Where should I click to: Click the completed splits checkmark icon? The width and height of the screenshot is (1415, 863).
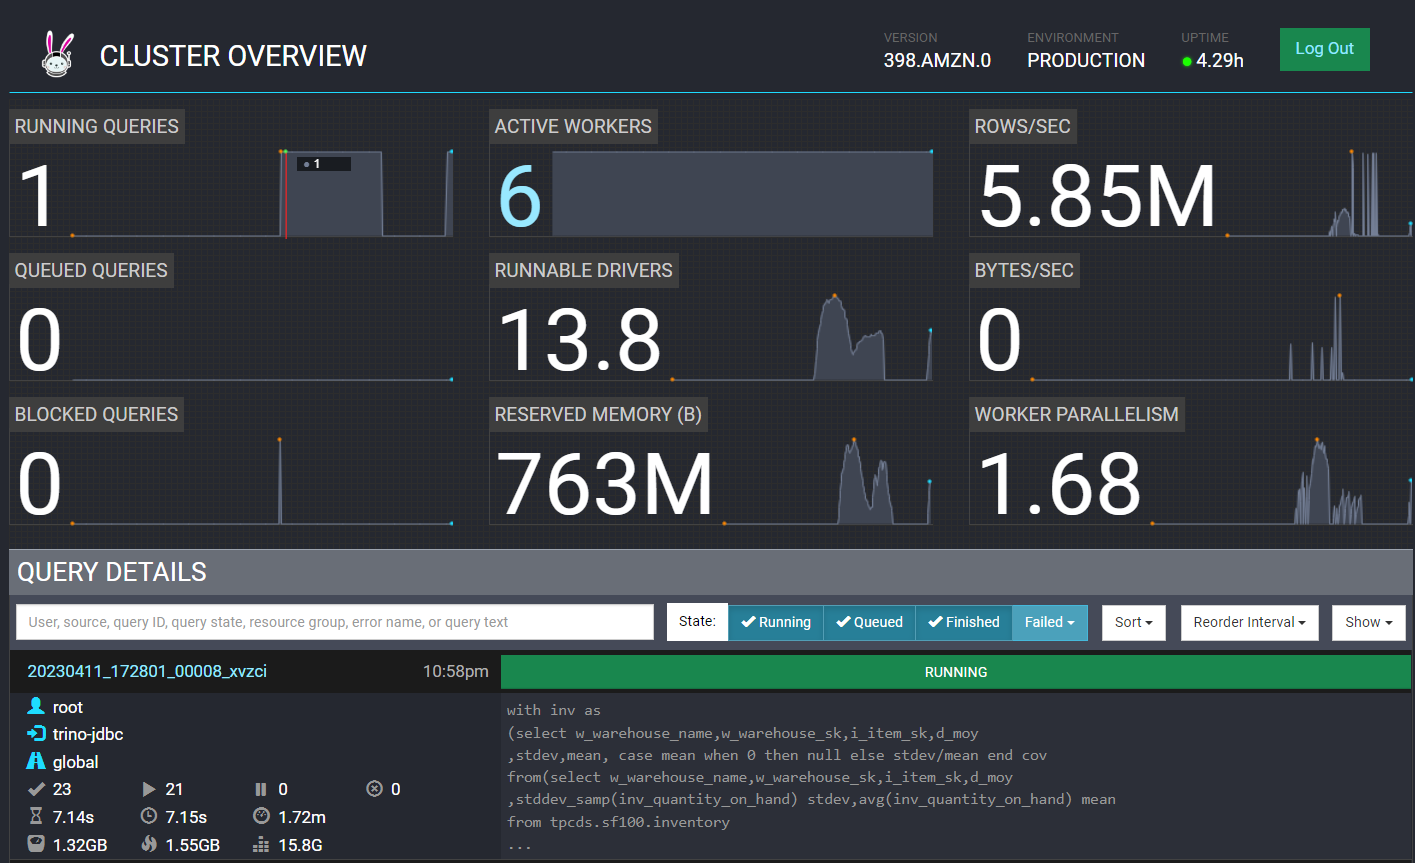coord(36,789)
